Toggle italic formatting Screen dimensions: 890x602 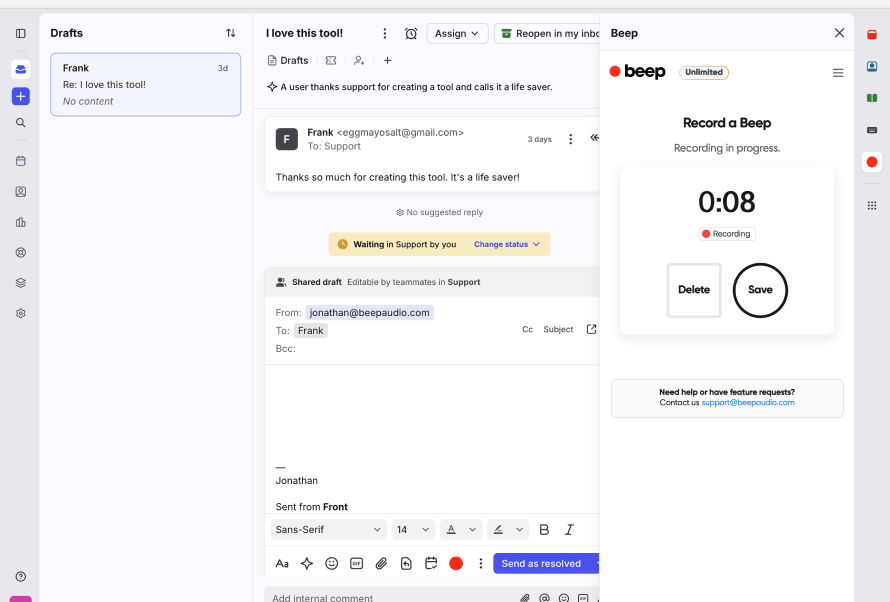(x=569, y=529)
